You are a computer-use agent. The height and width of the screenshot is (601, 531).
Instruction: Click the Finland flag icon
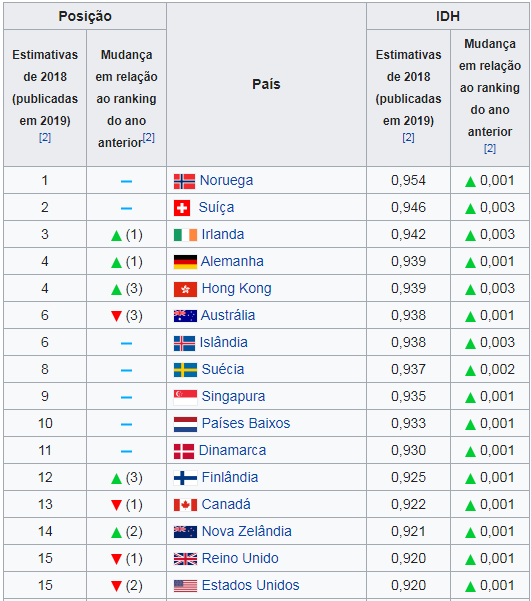pyautogui.click(x=185, y=478)
